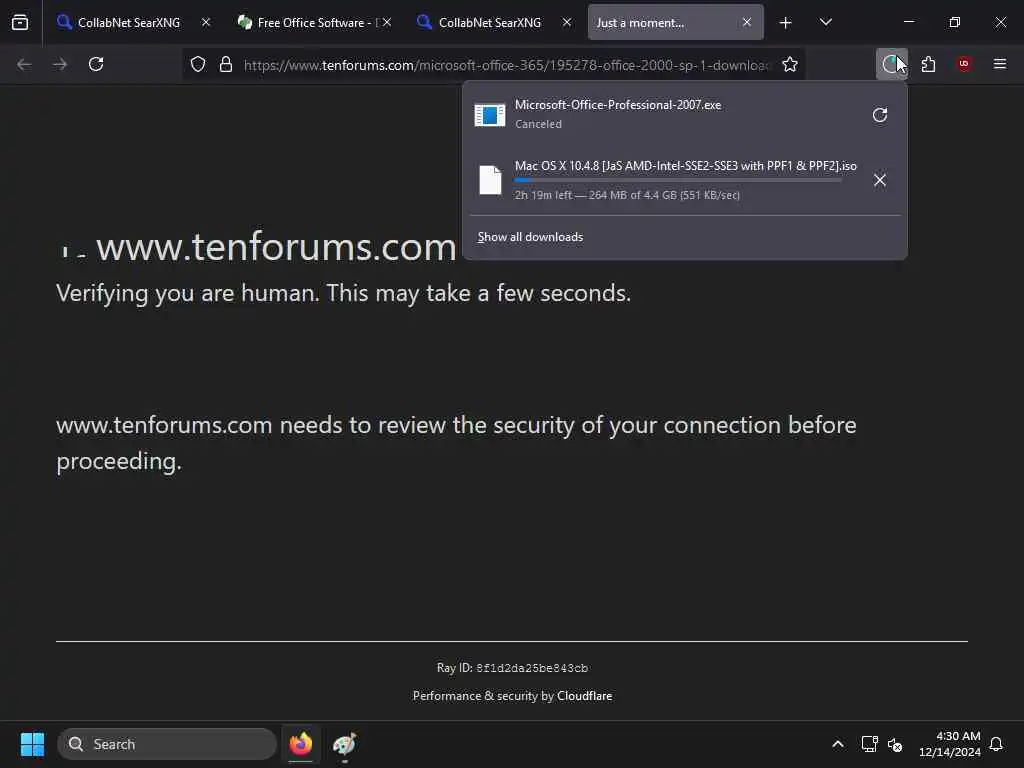This screenshot has width=1024, height=768.
Task: Click the Office 2007 exe file icon
Action: tap(490, 115)
